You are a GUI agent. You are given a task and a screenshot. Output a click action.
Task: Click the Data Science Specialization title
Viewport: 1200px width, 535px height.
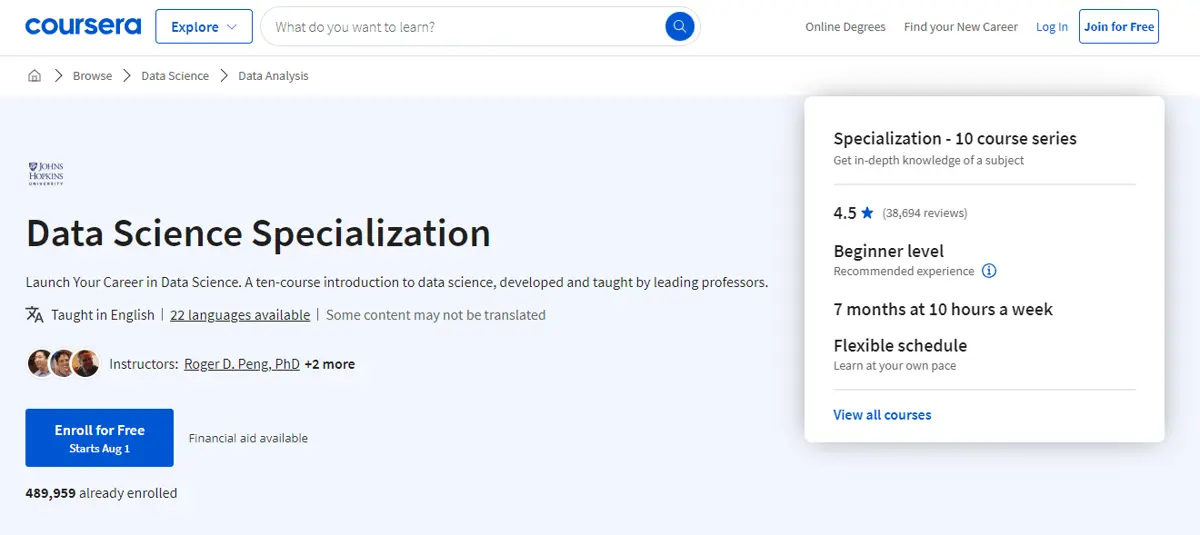[x=258, y=233]
